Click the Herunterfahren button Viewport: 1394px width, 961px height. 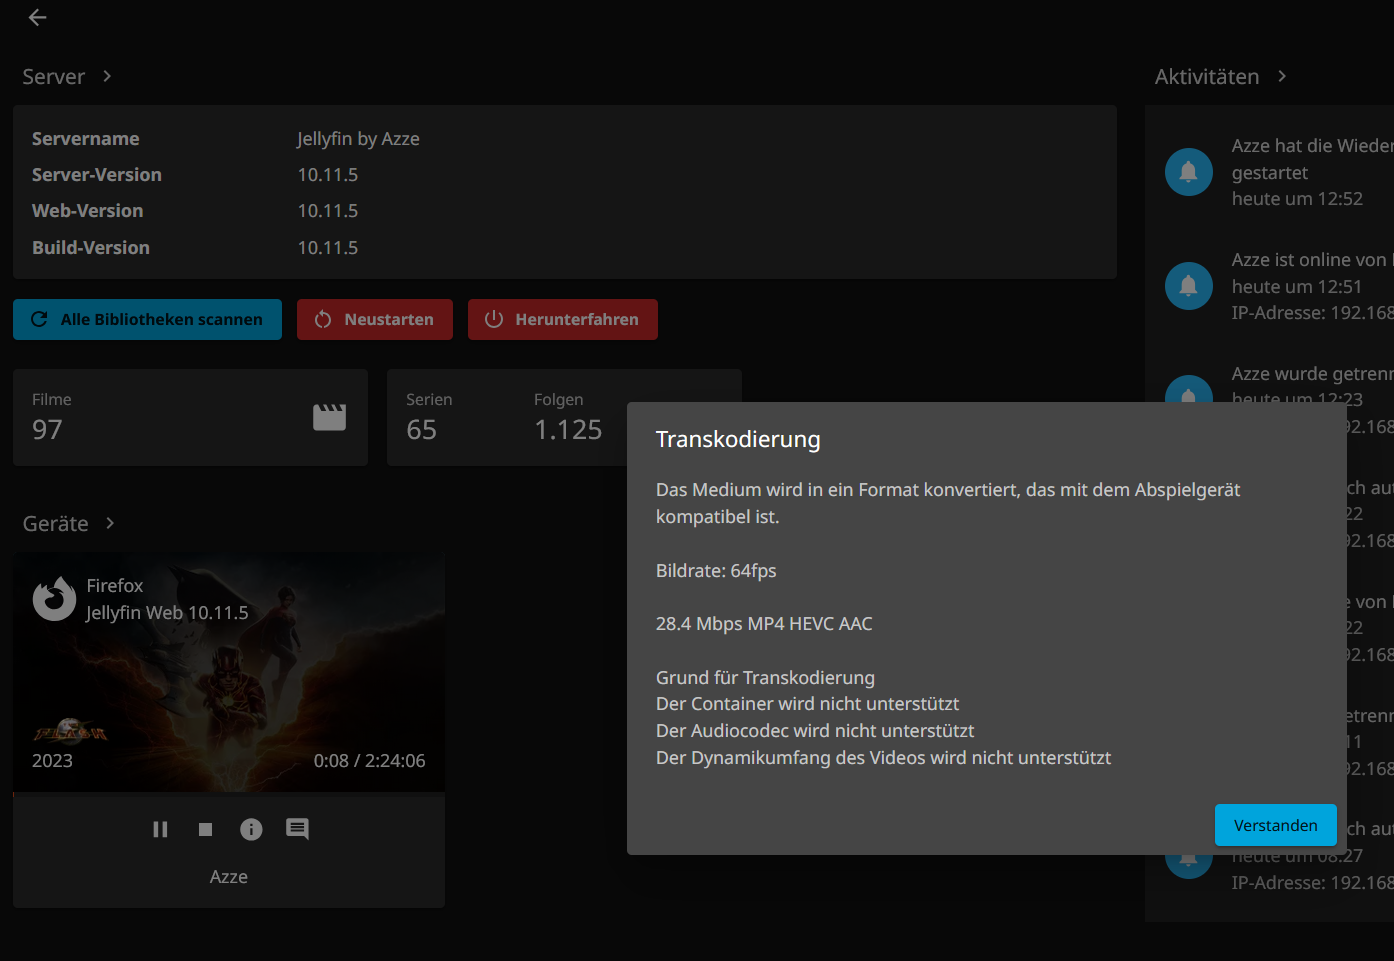tap(563, 319)
